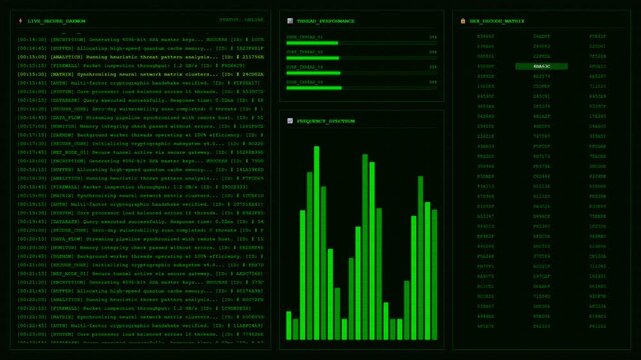The height and width of the screenshot is (360, 641).
Task: Select the 00:16:45 DATA_FLOW log line
Action: (x=141, y=118)
